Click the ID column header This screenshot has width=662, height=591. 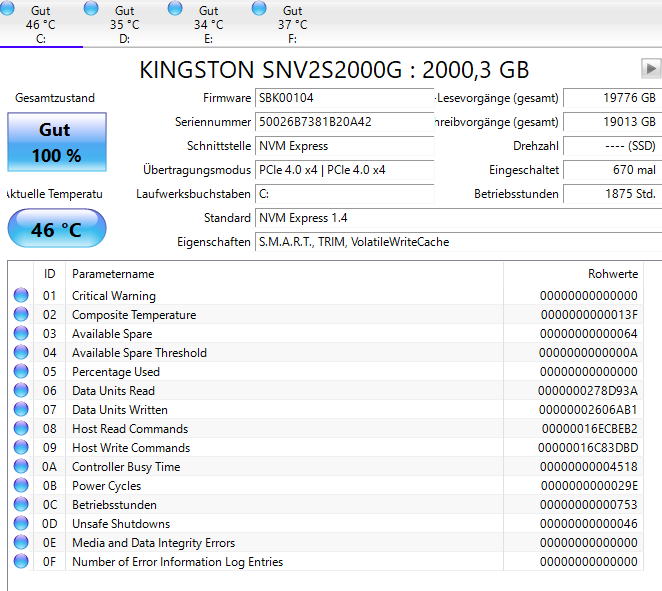pyautogui.click(x=49, y=274)
